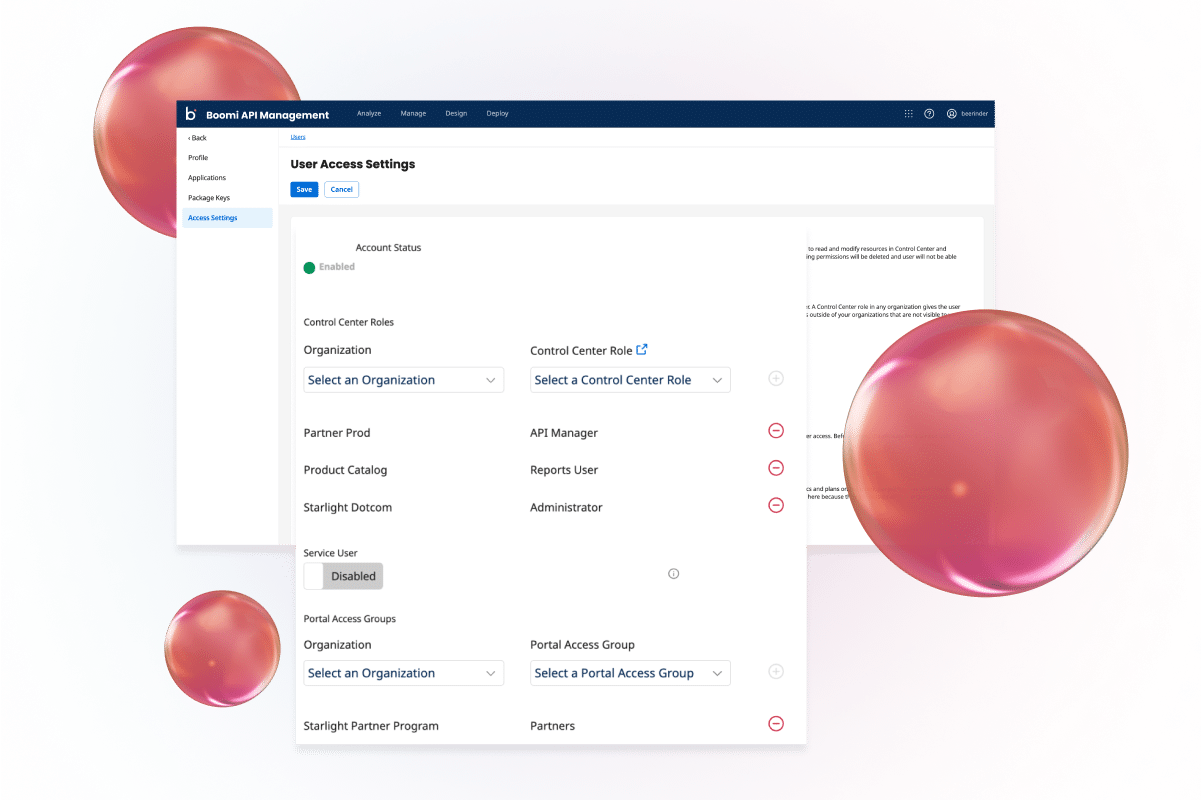Viewport: 1201px width, 800px height.
Task: Click the Save button
Action: (304, 189)
